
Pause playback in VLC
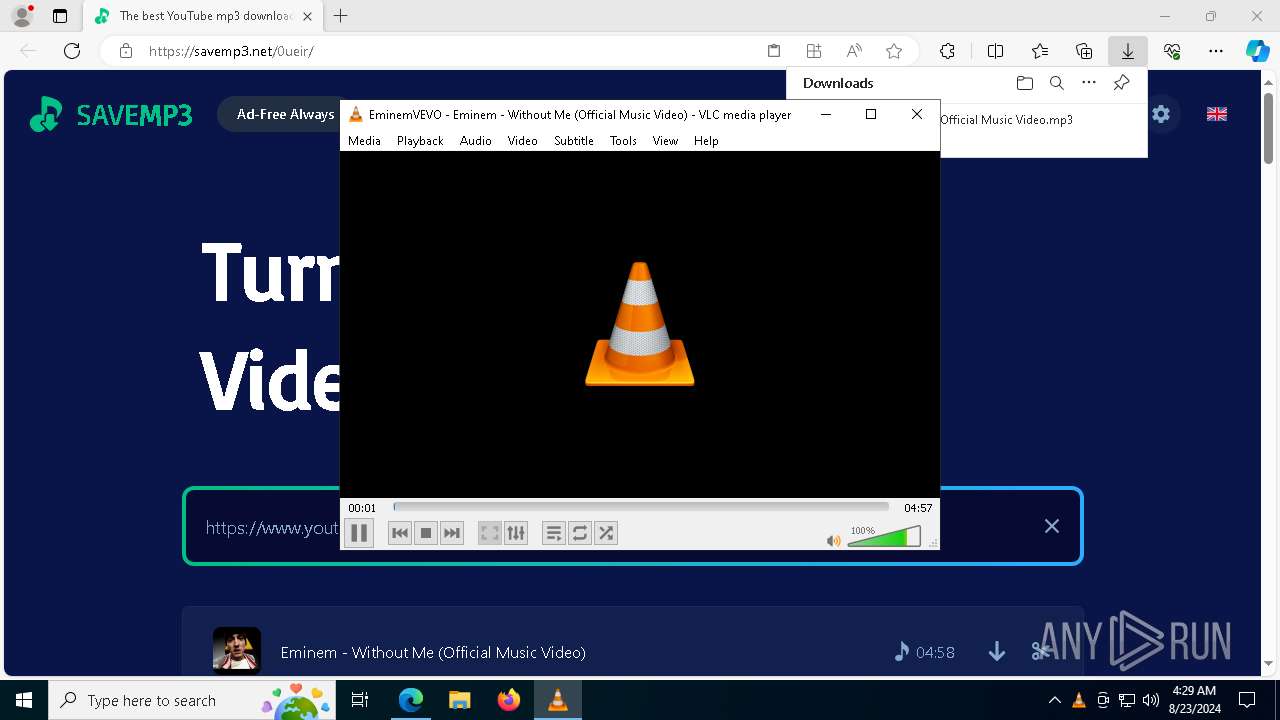tap(359, 533)
